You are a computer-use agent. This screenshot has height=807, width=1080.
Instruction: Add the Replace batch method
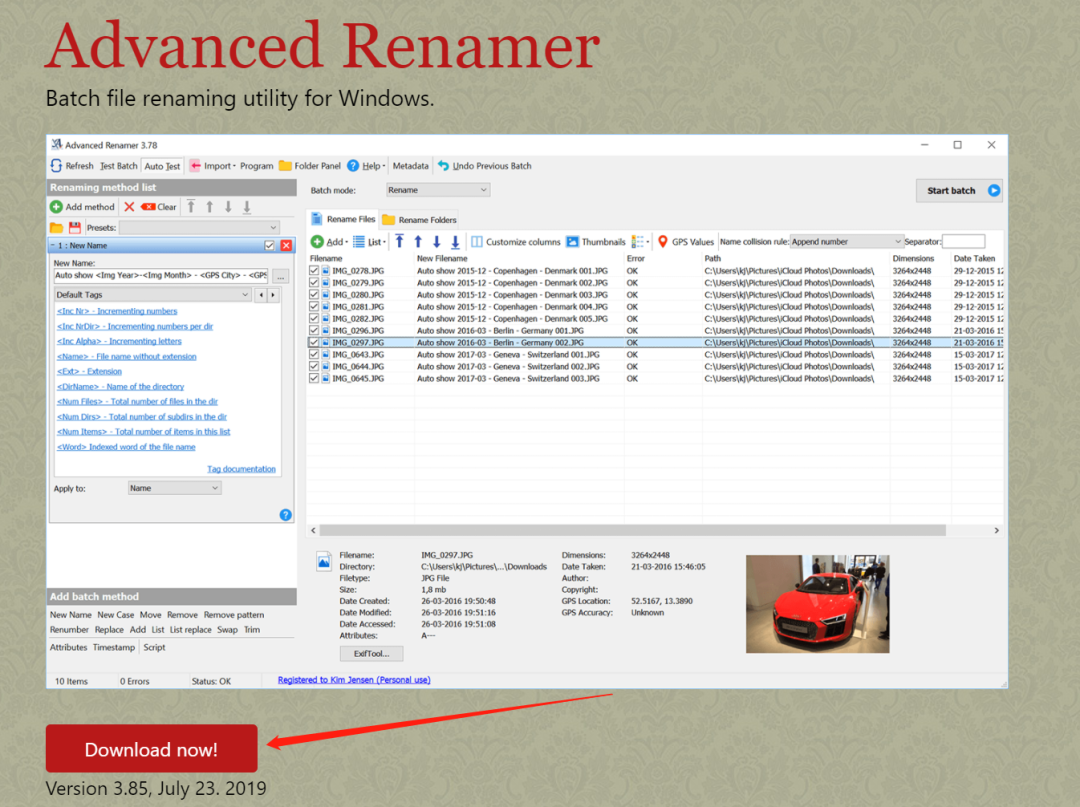point(109,629)
